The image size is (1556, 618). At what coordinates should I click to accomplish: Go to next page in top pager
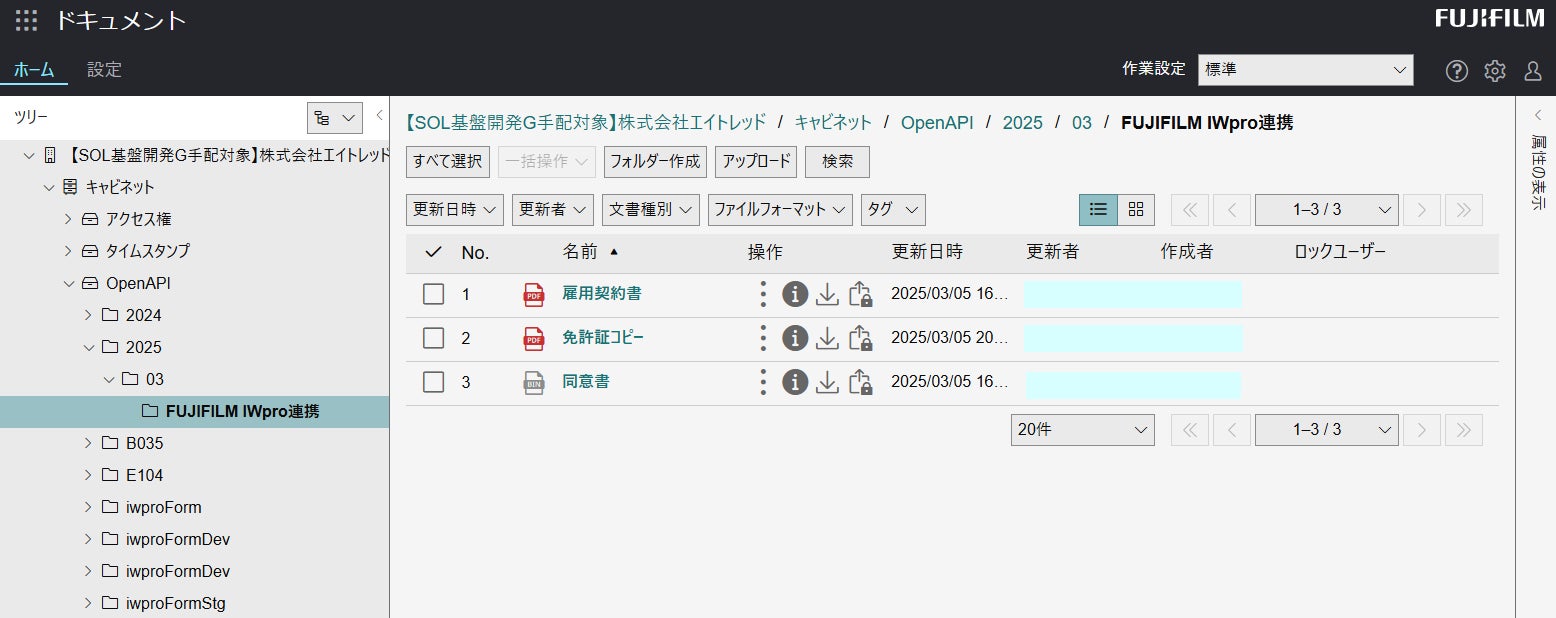tap(1422, 210)
